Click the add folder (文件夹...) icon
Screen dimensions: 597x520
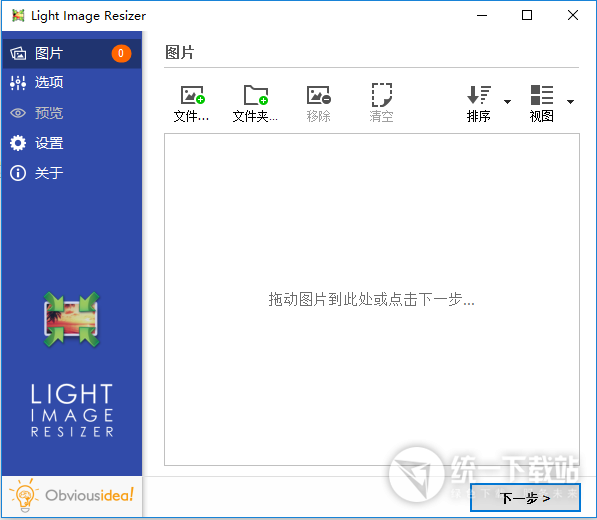click(x=255, y=95)
